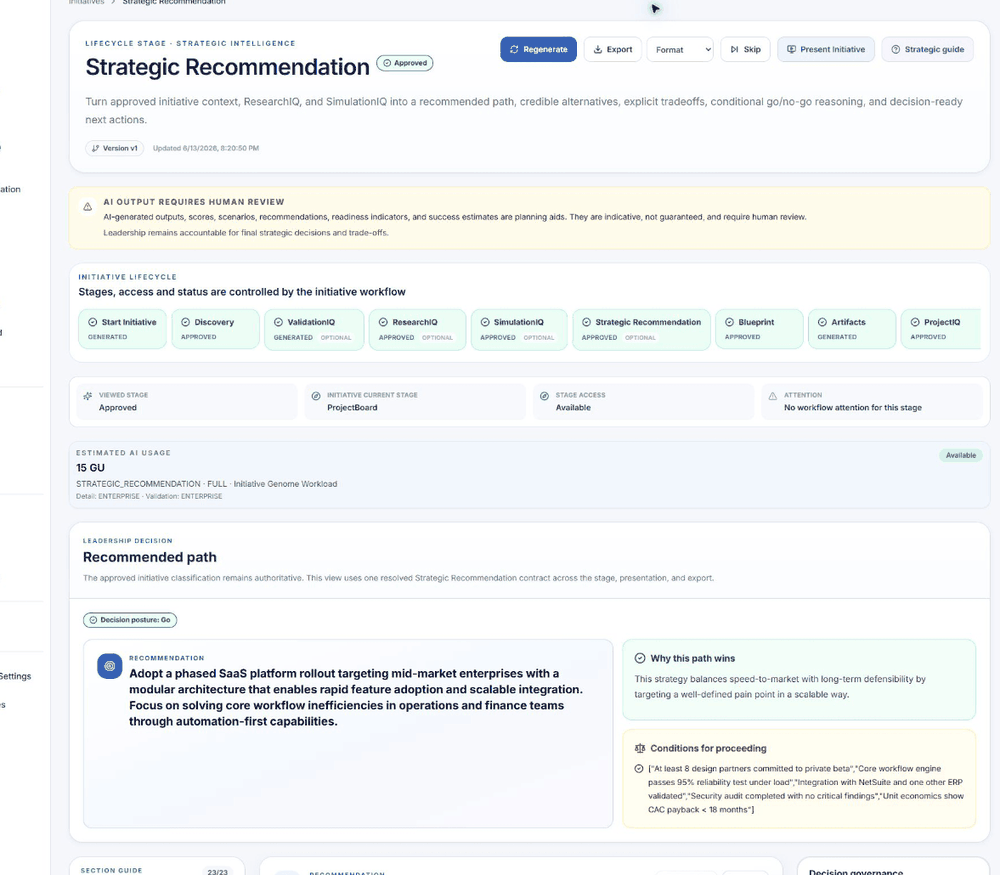
Task: Select the ValidationIQ lifecycle stage
Action: point(314,330)
